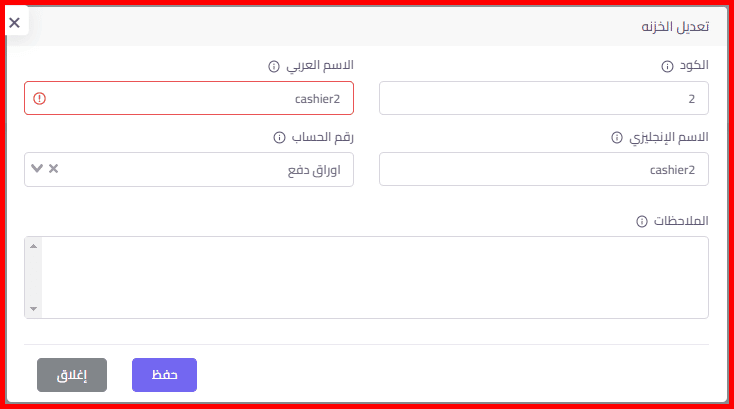Save changes with the حفظ button

click(x=164, y=375)
